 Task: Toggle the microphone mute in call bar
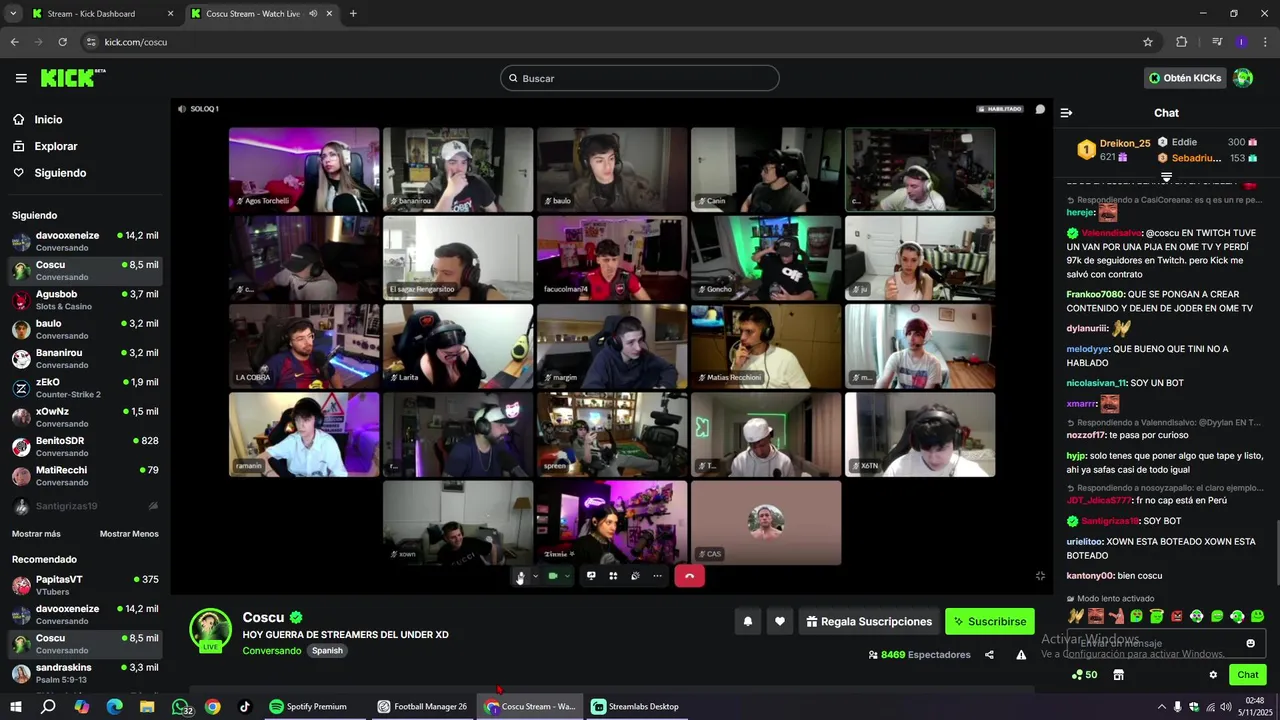point(520,576)
